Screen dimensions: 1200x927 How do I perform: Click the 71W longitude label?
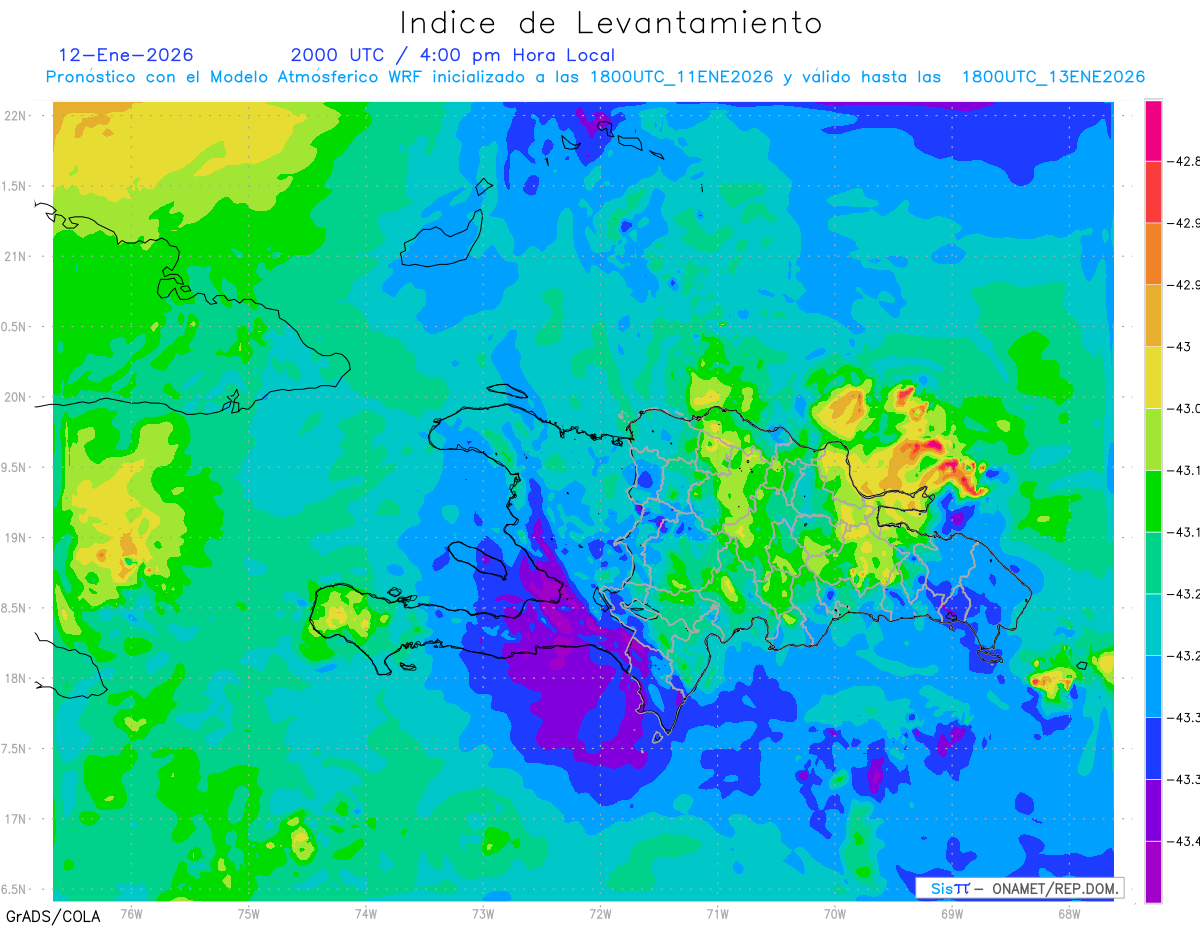717,913
